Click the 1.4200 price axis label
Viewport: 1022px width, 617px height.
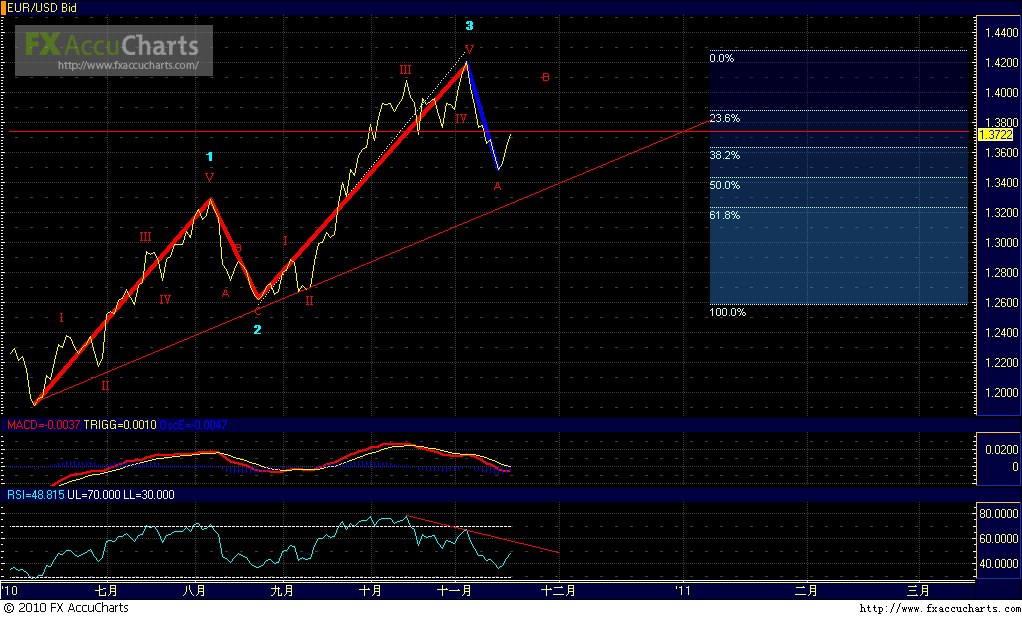click(1000, 63)
